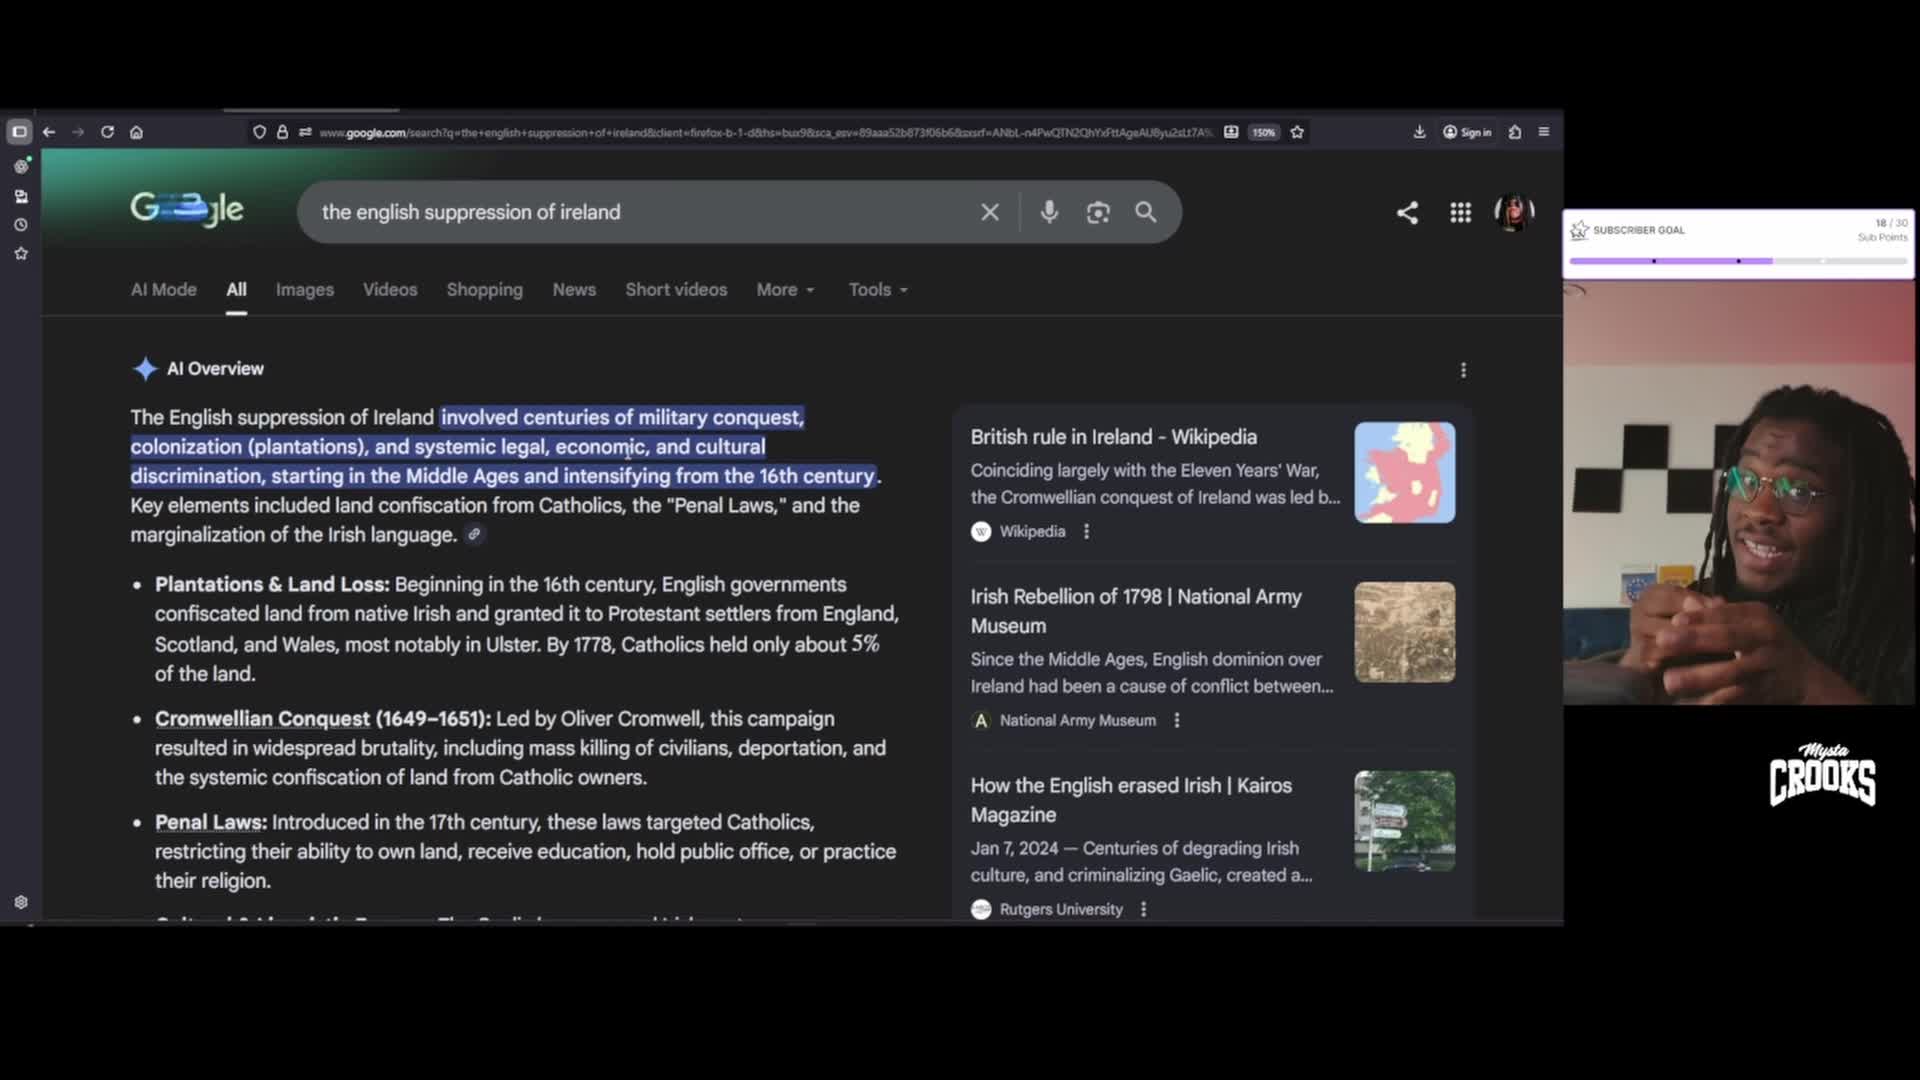
Task: Click the subscriber goal progress bar
Action: (1738, 261)
